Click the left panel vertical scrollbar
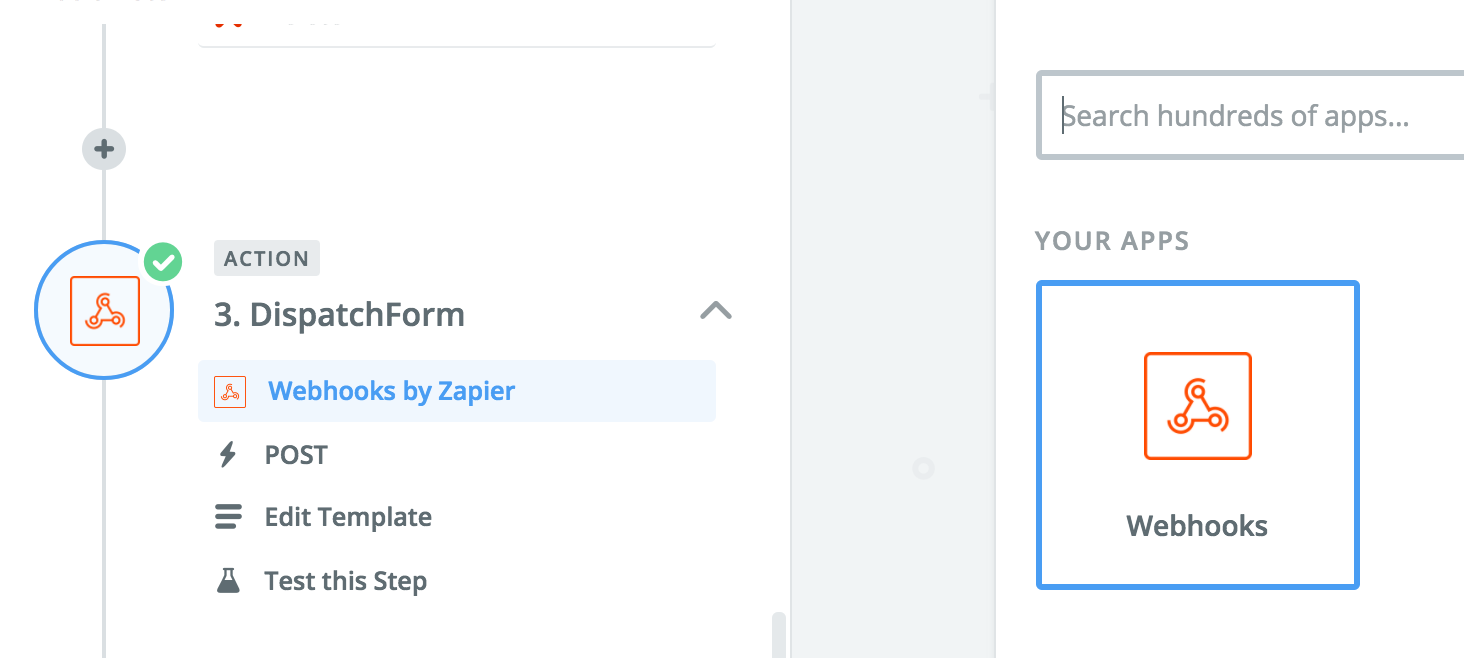Image resolution: width=1464 pixels, height=658 pixels. [779, 633]
